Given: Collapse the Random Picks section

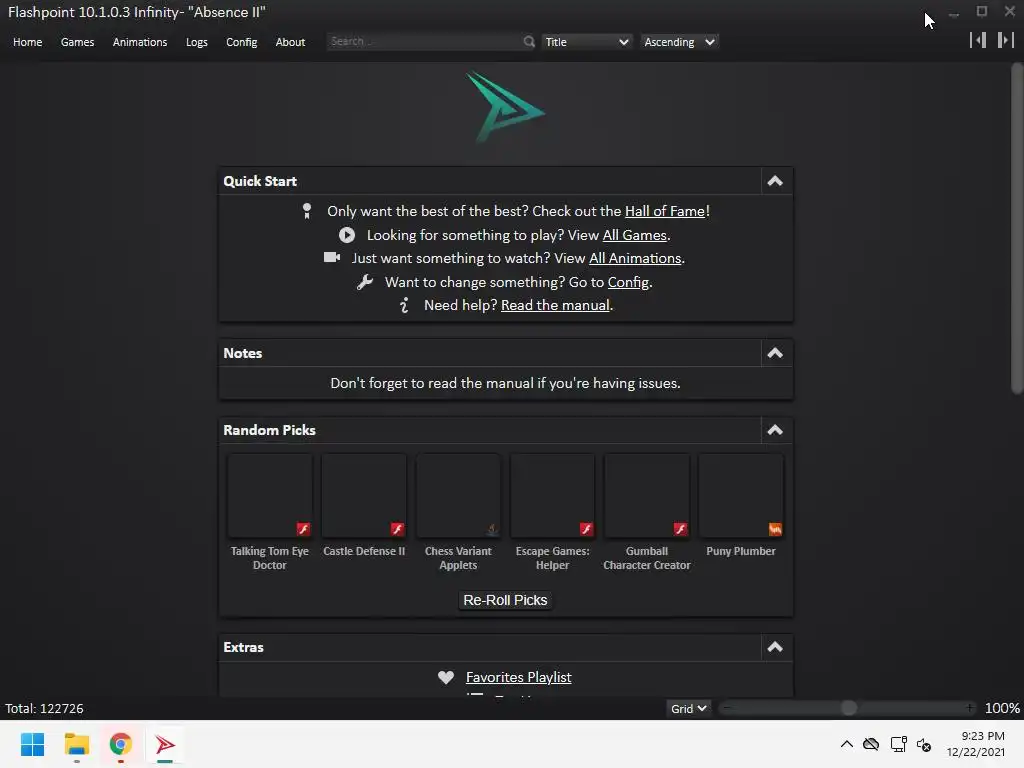Looking at the screenshot, I should 775,430.
